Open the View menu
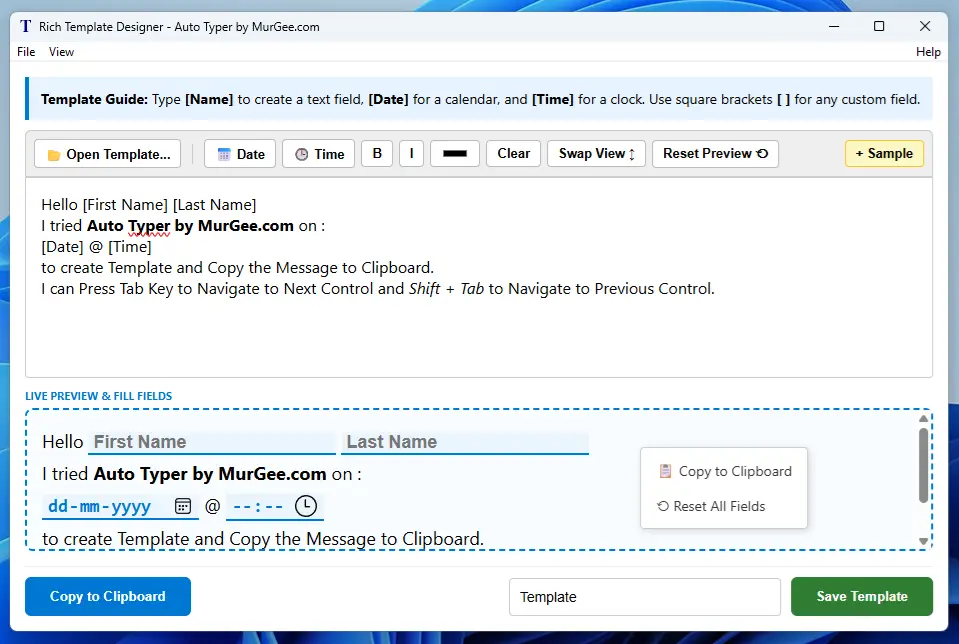This screenshot has height=644, width=959. click(x=61, y=51)
